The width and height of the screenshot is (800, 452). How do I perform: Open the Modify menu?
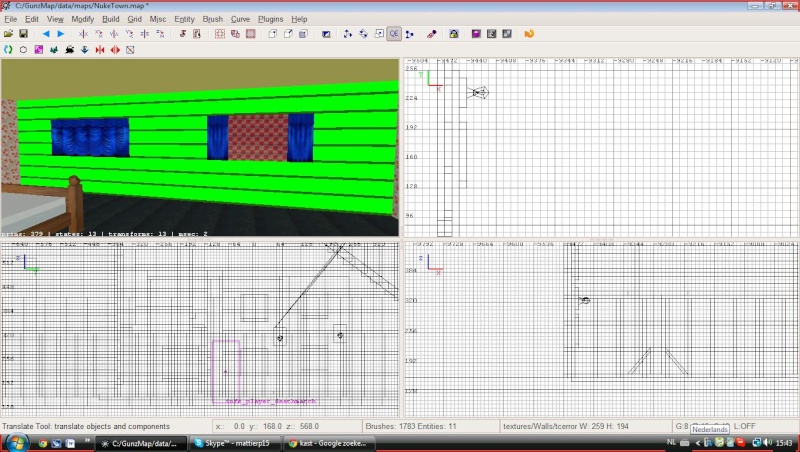point(83,19)
